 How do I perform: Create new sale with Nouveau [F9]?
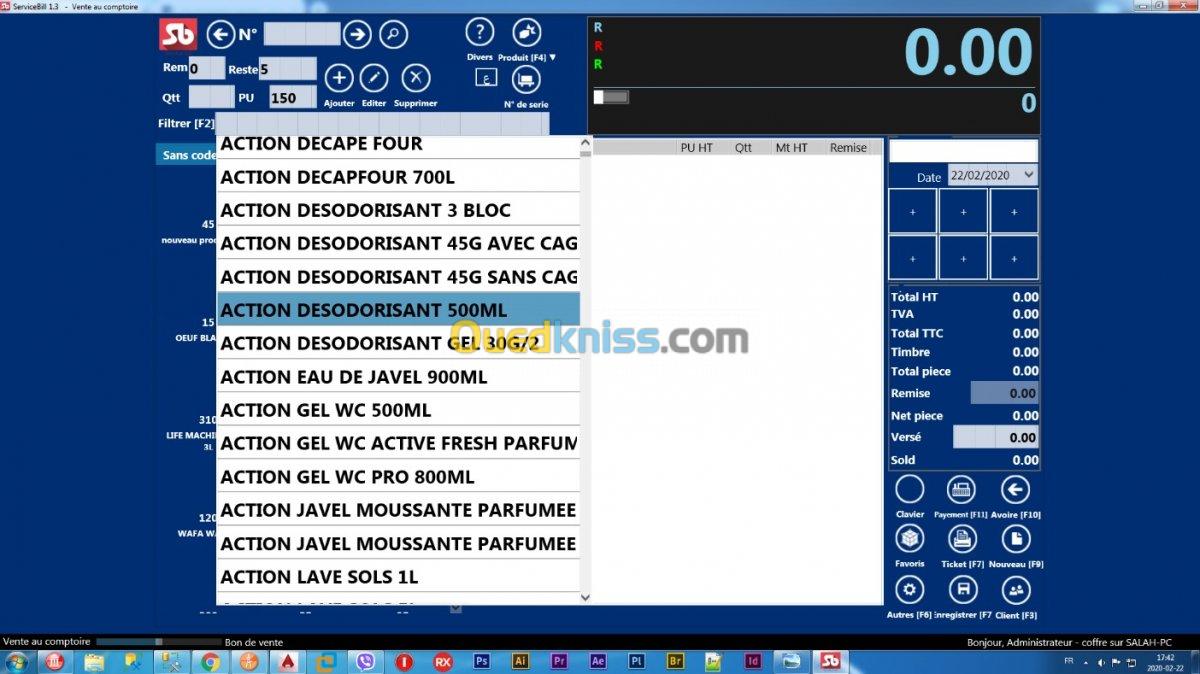tap(1016, 539)
